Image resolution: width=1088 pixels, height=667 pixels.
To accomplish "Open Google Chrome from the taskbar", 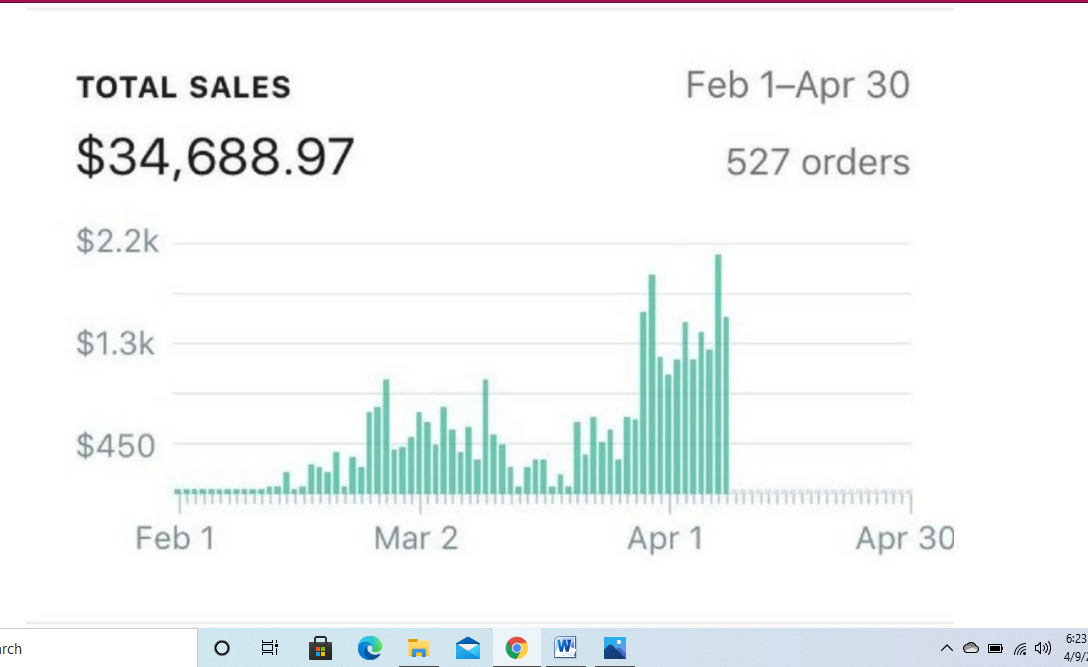I will pyautogui.click(x=516, y=648).
